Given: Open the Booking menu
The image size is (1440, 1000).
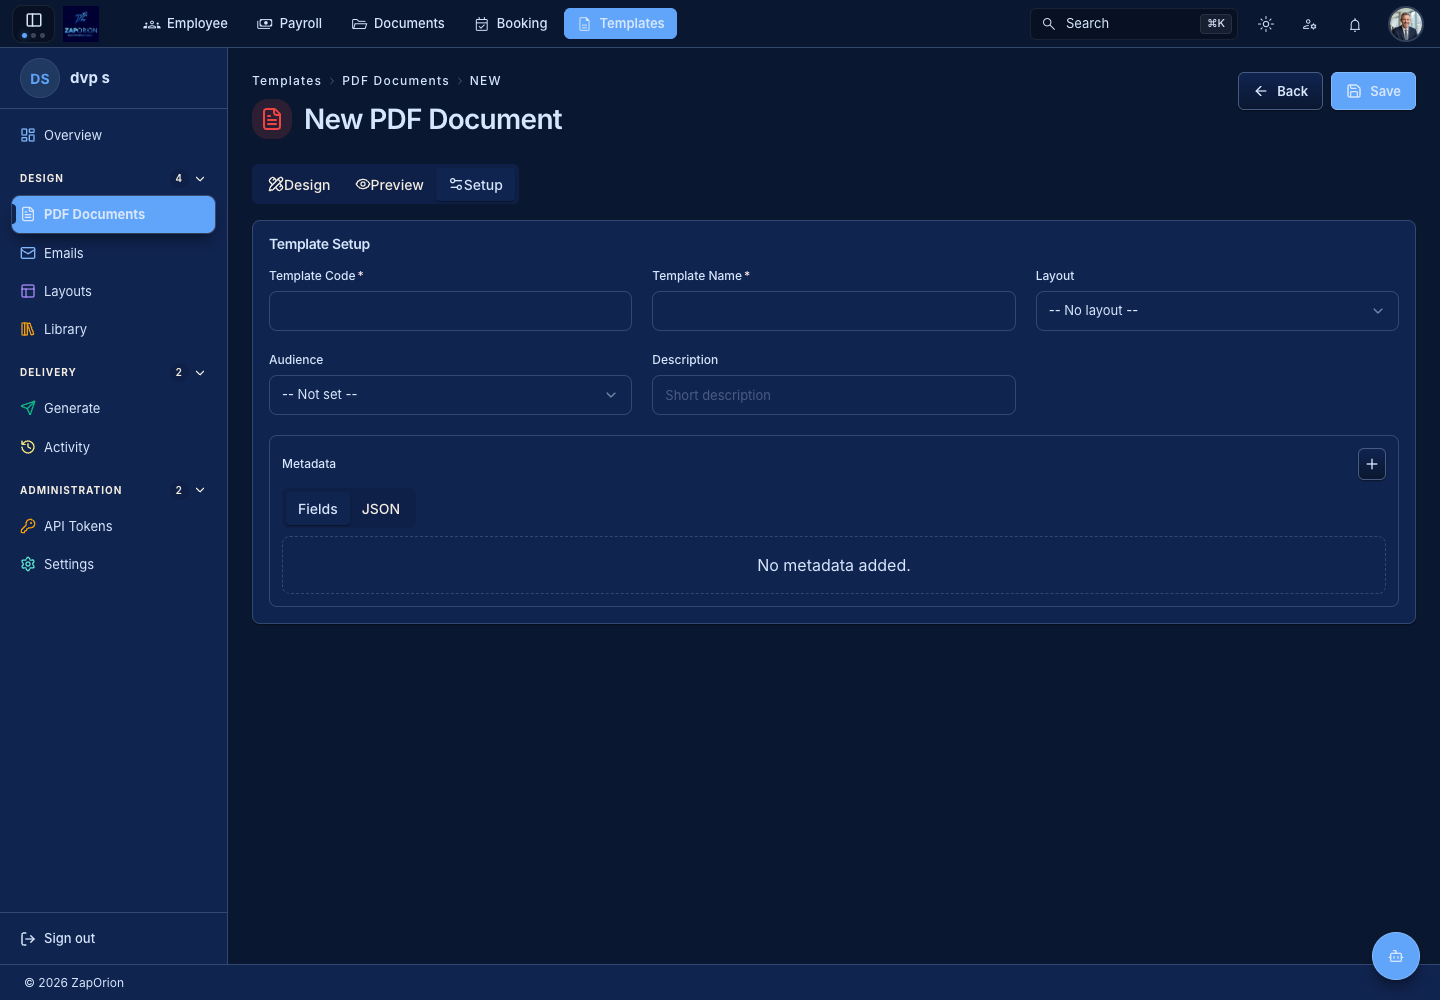Looking at the screenshot, I should click(511, 23).
